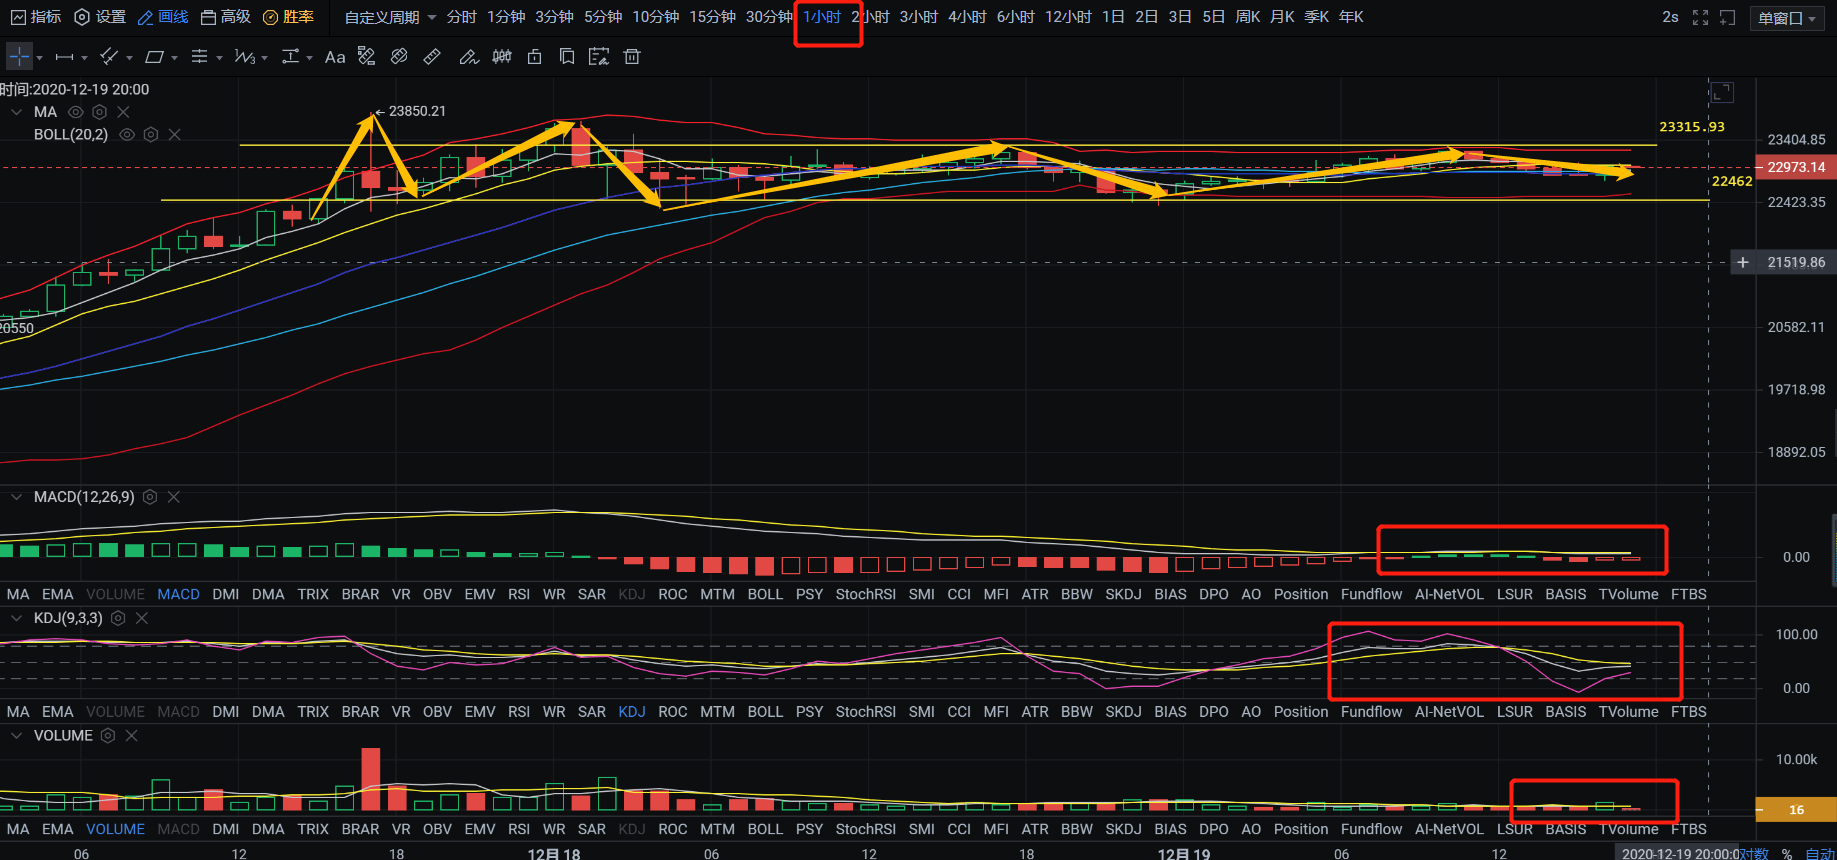The height and width of the screenshot is (860, 1837).
Task: Collapse the KDJ(9,3,3) indicator panel
Action: click(x=16, y=618)
